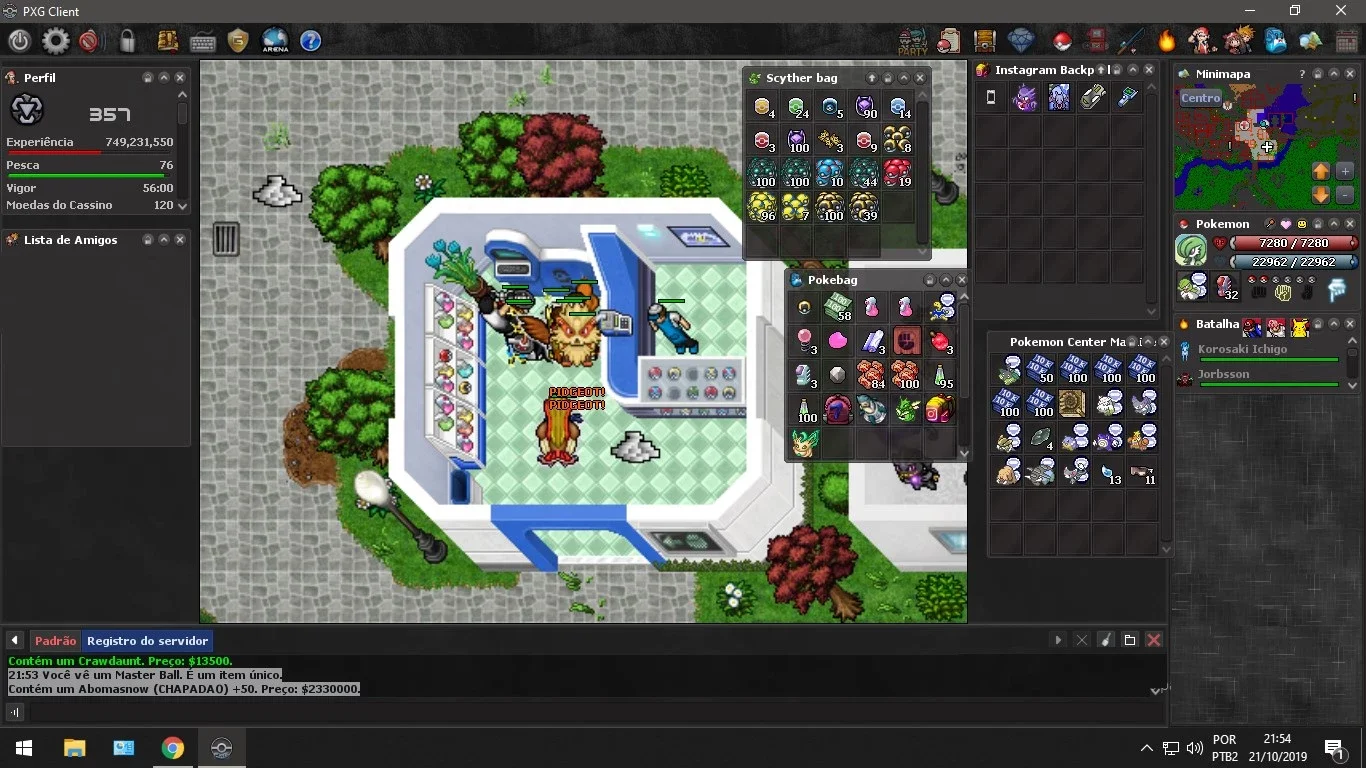1366x768 pixels.
Task: Click the red X close-channel button in chat
Action: tap(1154, 640)
